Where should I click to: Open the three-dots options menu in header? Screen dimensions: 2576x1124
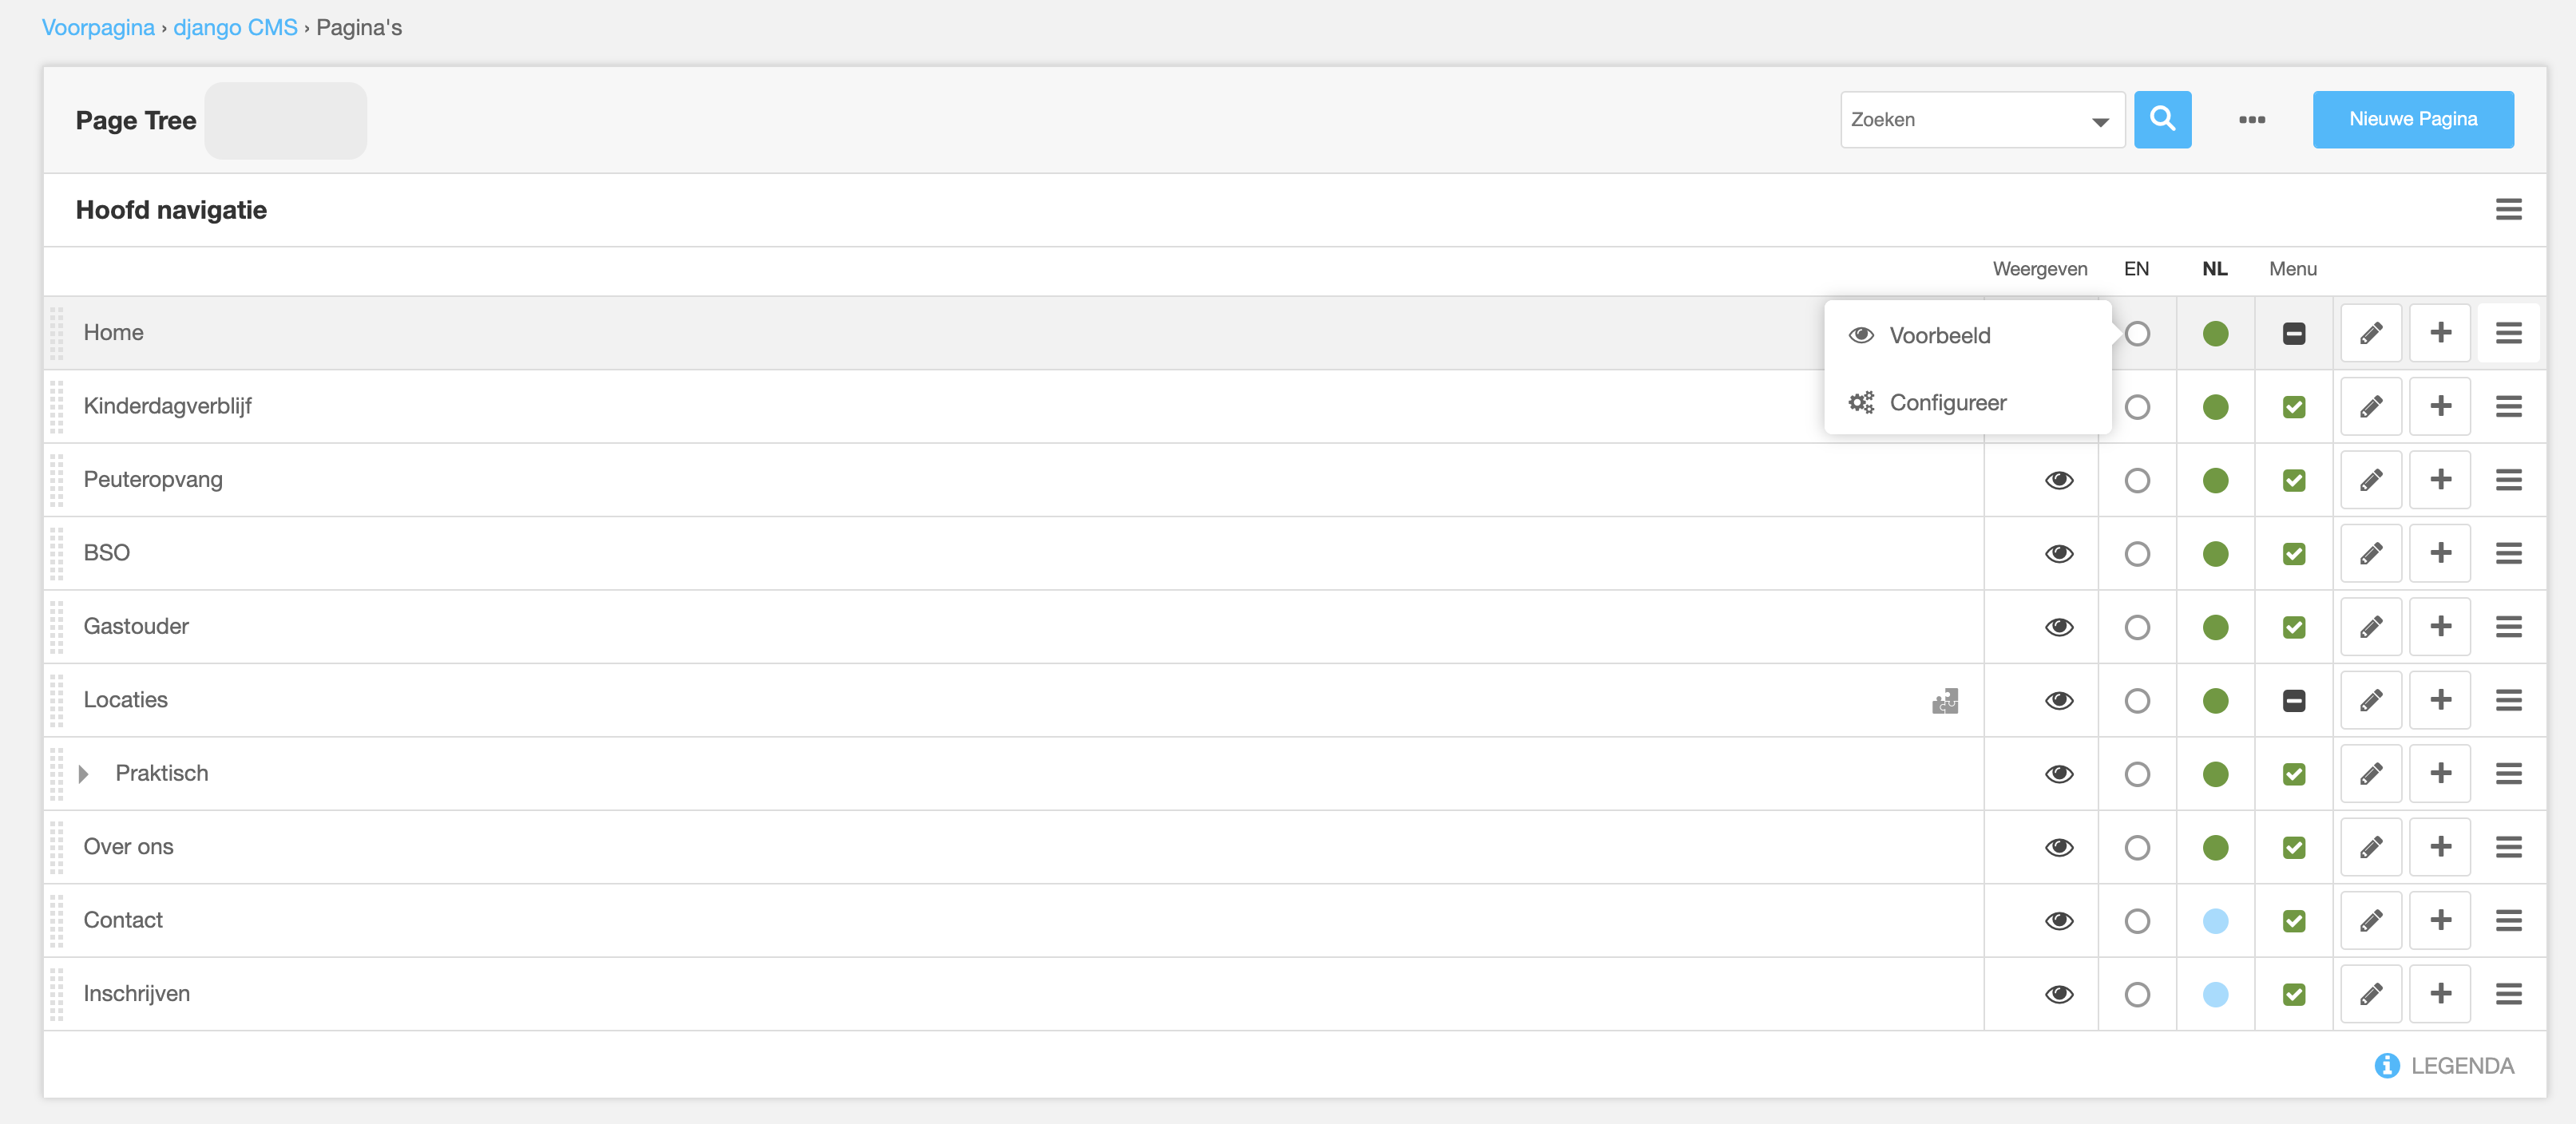[x=2252, y=120]
